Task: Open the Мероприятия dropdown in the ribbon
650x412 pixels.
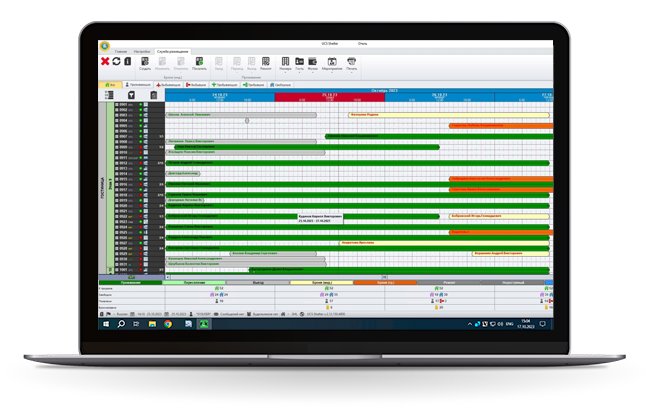Action: tap(332, 65)
